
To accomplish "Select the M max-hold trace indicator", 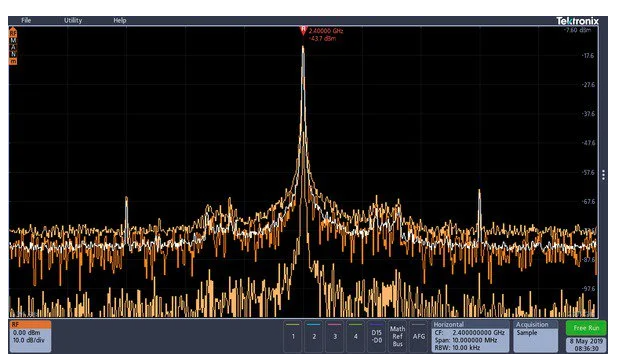I will click(13, 41).
